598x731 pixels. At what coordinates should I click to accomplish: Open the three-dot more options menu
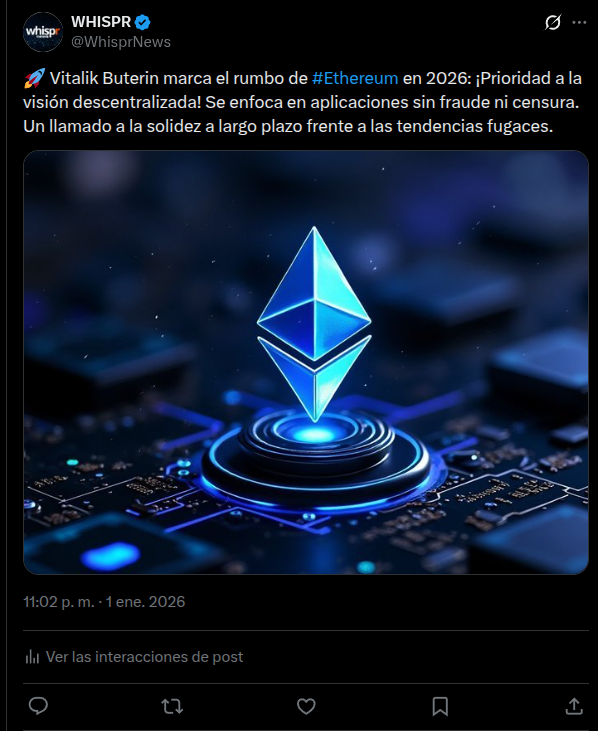579,22
